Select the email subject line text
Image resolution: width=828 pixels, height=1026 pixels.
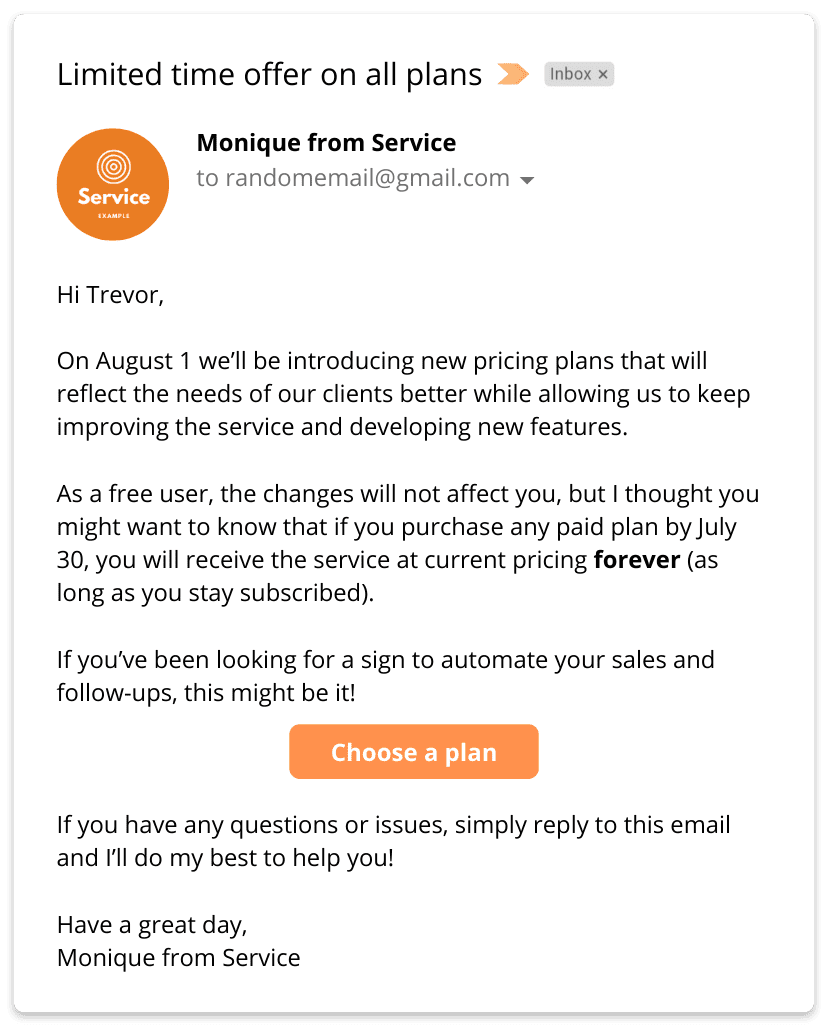coord(269,75)
